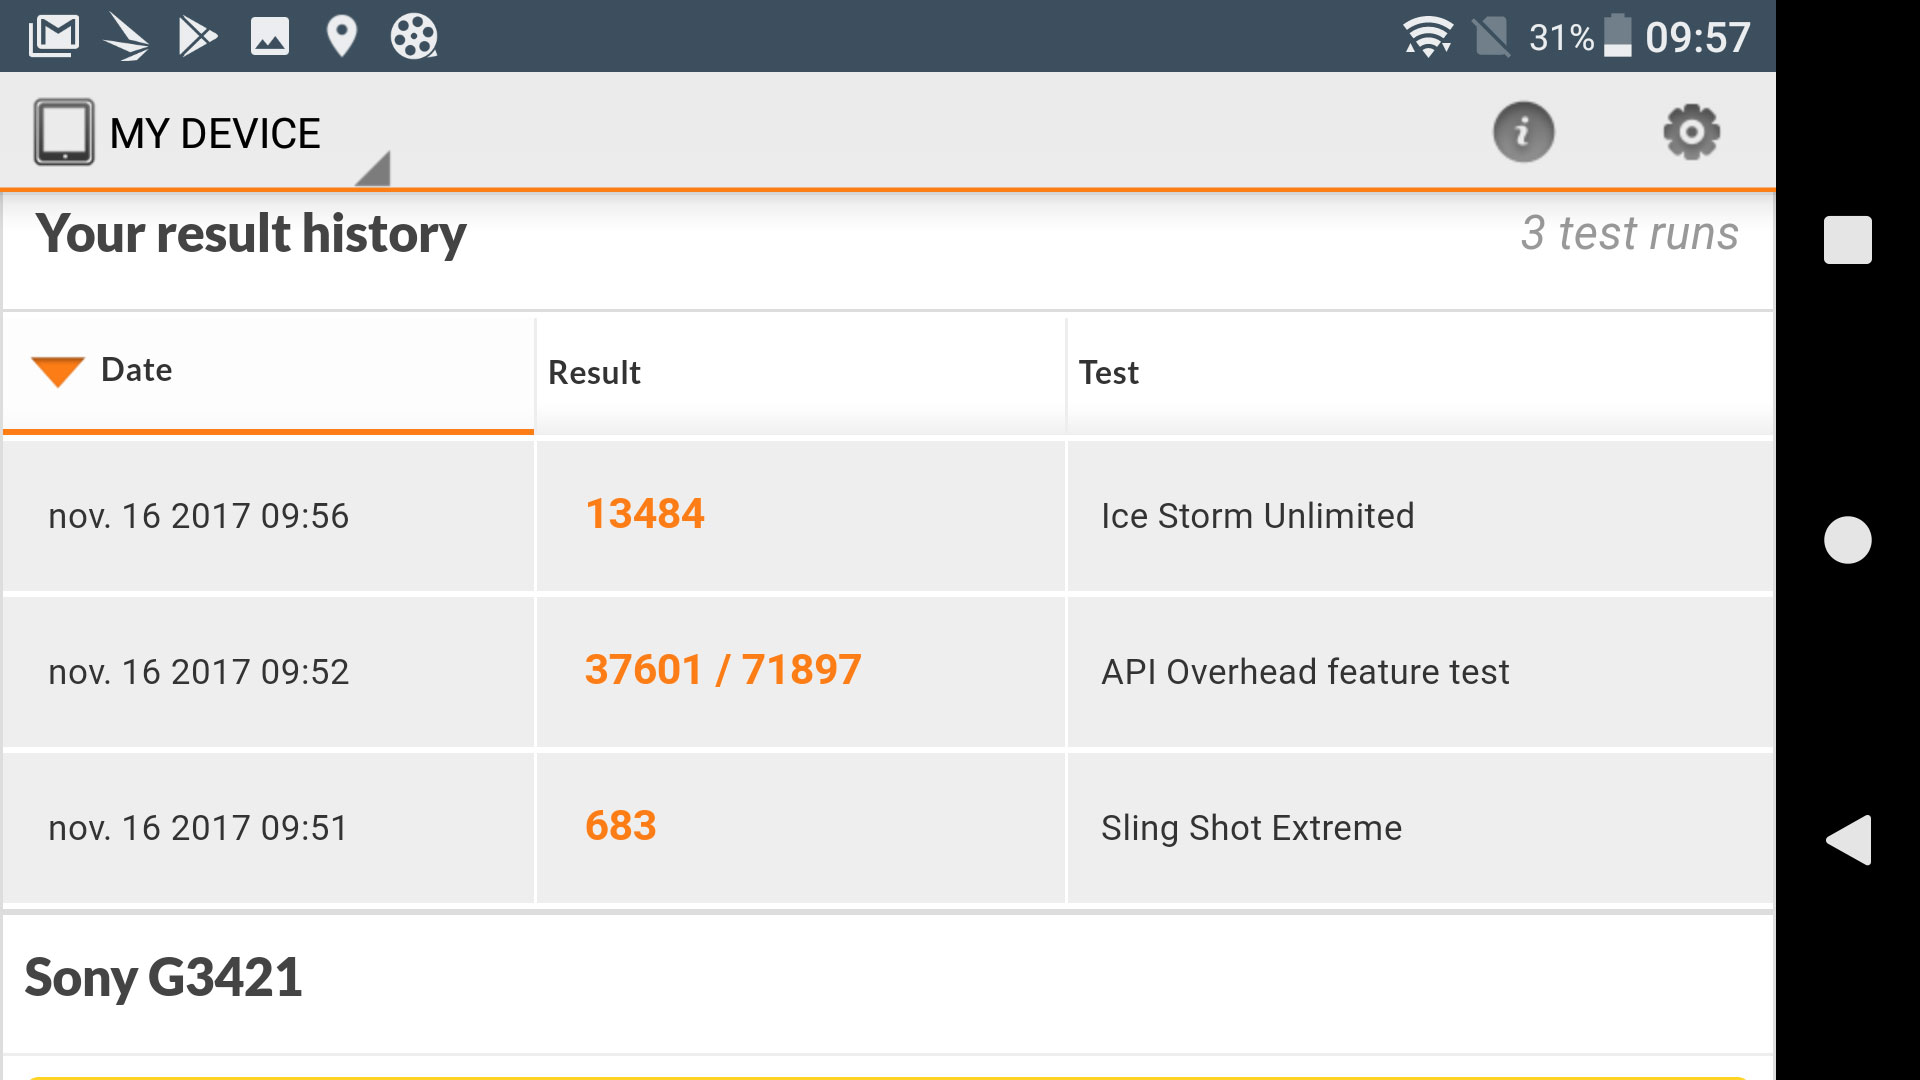Screen dimensions: 1920x1080
Task: Open settings gear icon
Action: click(x=1691, y=132)
